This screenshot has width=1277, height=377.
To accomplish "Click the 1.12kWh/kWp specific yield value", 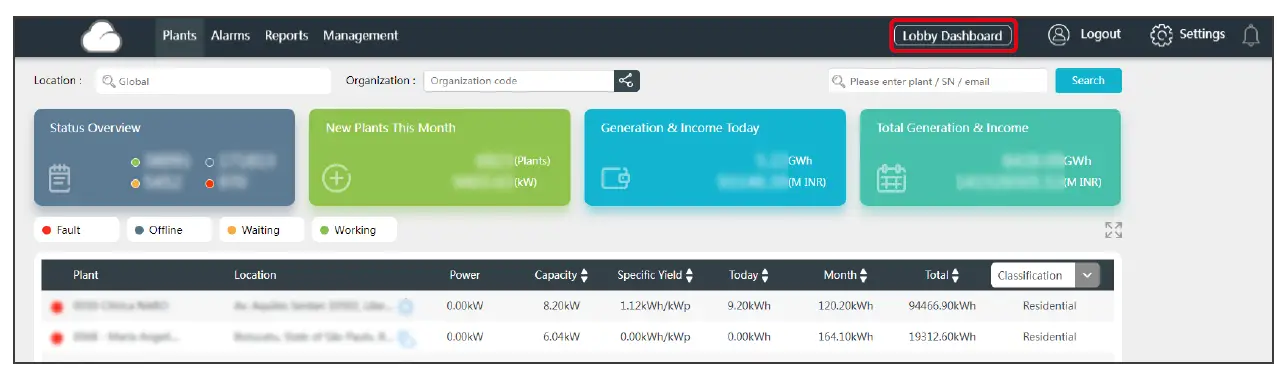I will coord(654,306).
